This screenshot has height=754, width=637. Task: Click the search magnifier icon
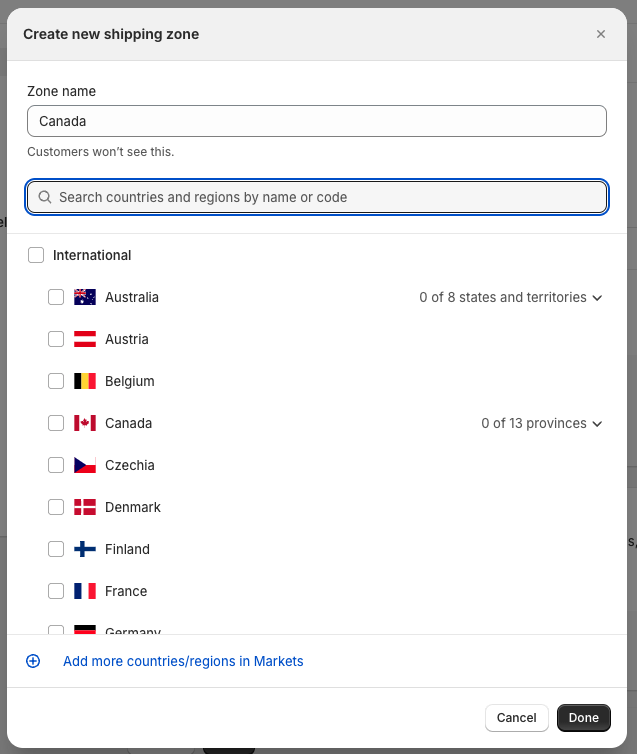coord(45,197)
